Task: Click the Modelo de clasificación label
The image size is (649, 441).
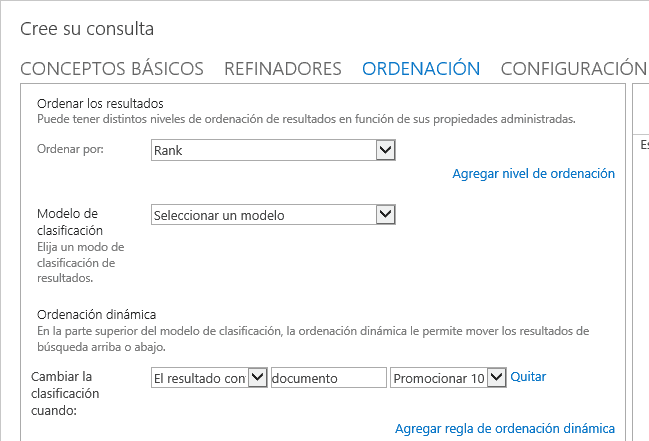Action: coord(70,222)
